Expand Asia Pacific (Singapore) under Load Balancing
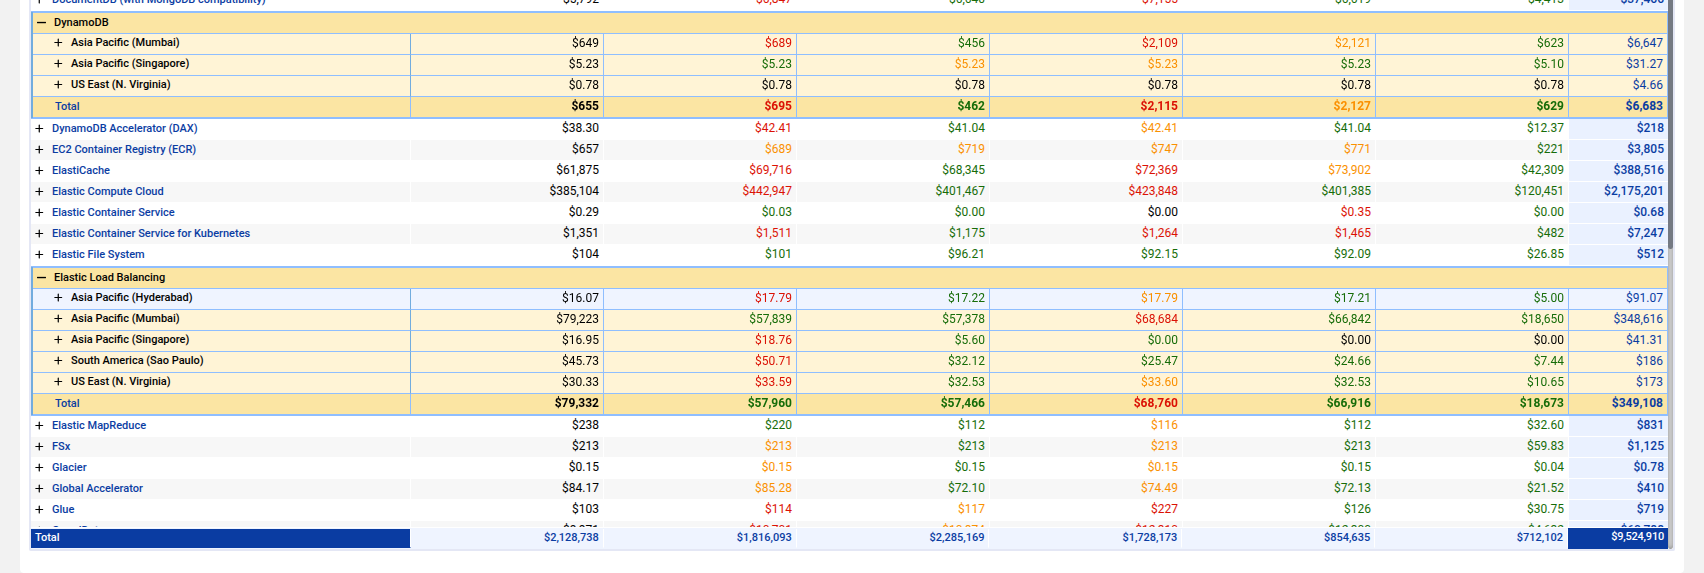Viewport: 1704px width, 573px height. (x=58, y=340)
